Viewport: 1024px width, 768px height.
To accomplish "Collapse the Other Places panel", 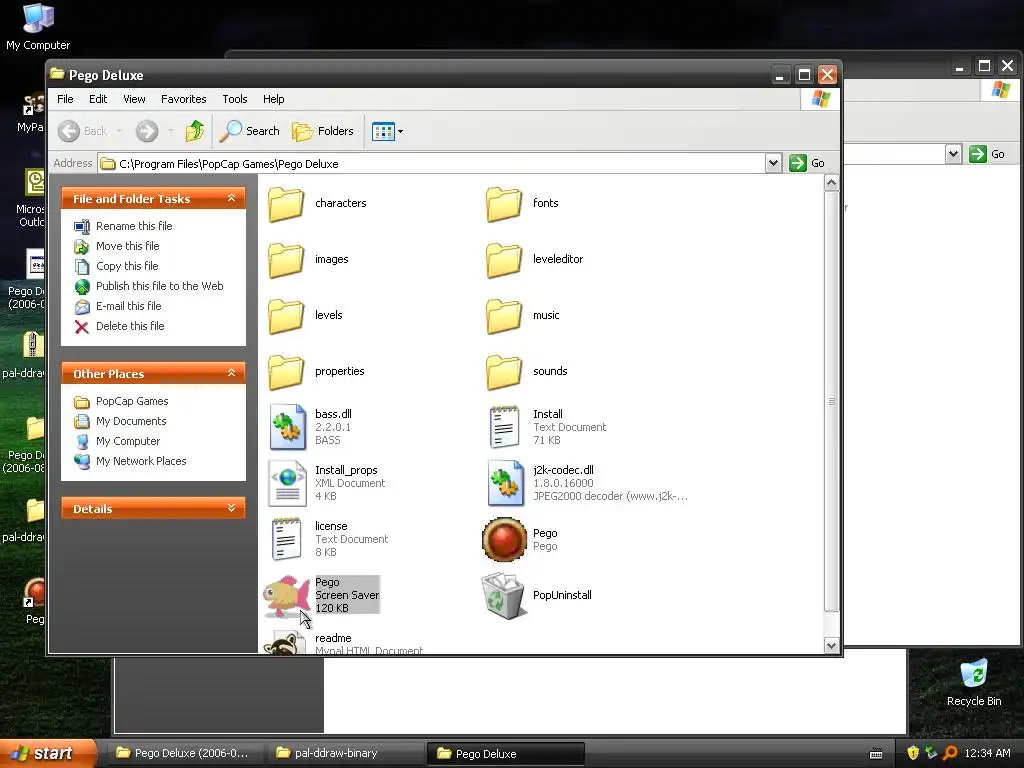I will [x=231, y=373].
